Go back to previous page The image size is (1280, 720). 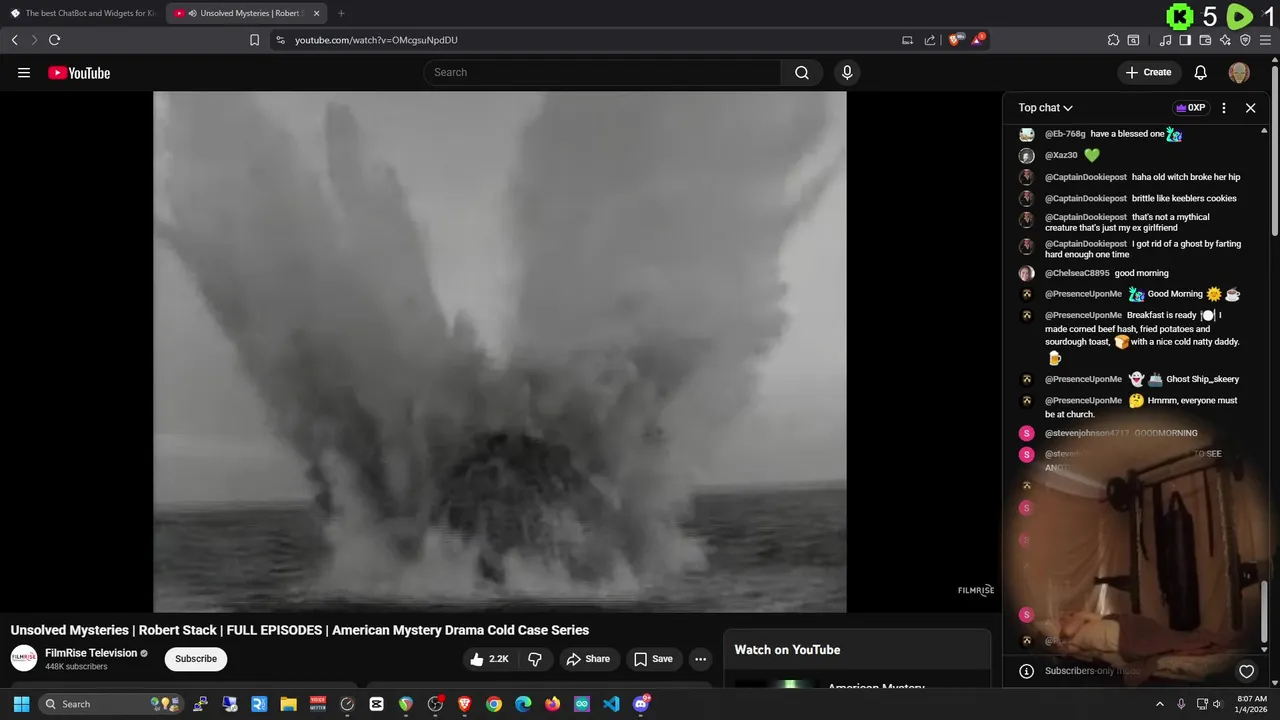[x=14, y=40]
